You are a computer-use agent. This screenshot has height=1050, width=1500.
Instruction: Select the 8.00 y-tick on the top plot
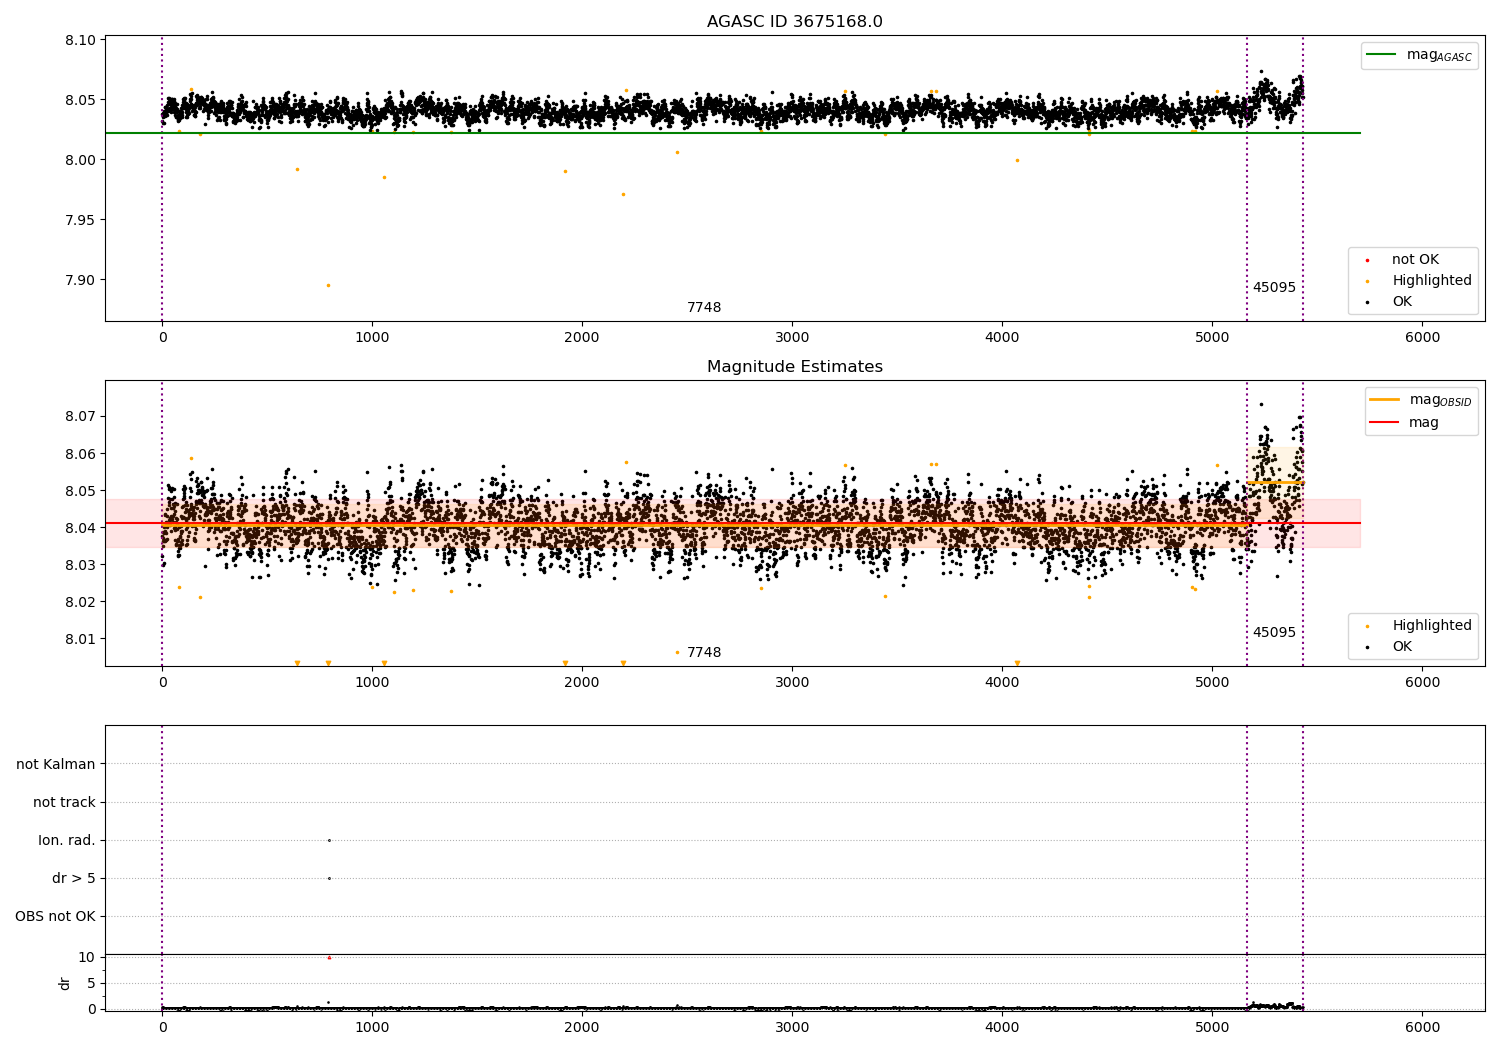[80, 160]
